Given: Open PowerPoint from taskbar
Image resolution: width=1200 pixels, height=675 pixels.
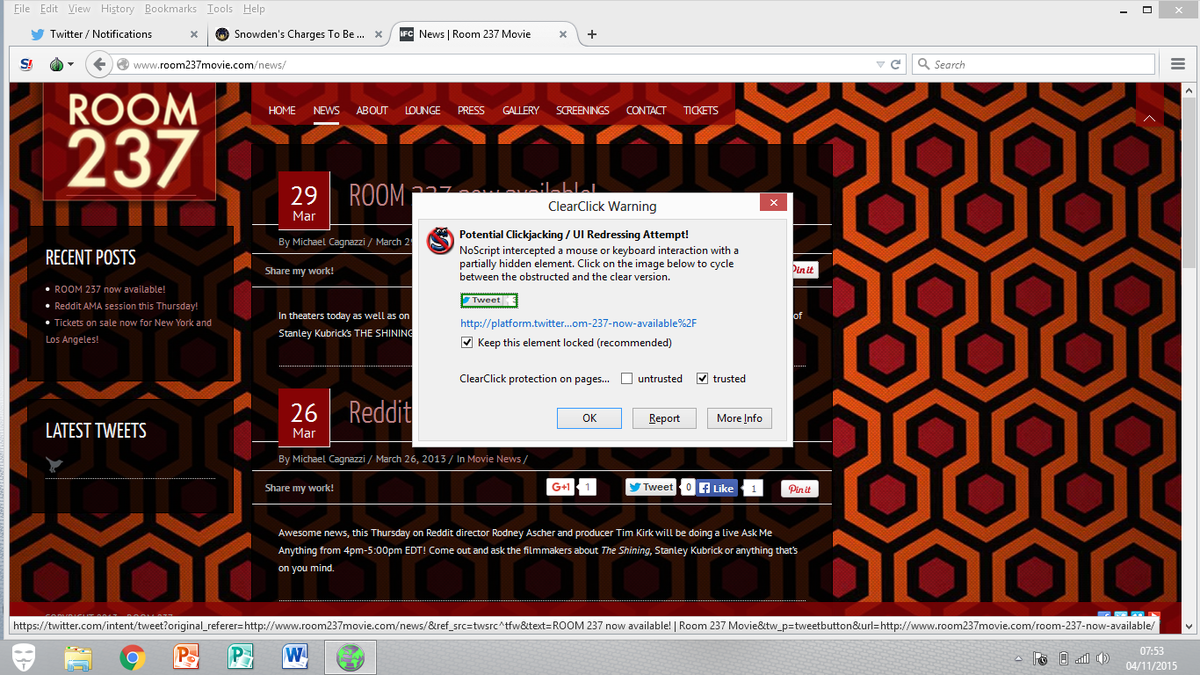Looking at the screenshot, I should (x=186, y=657).
